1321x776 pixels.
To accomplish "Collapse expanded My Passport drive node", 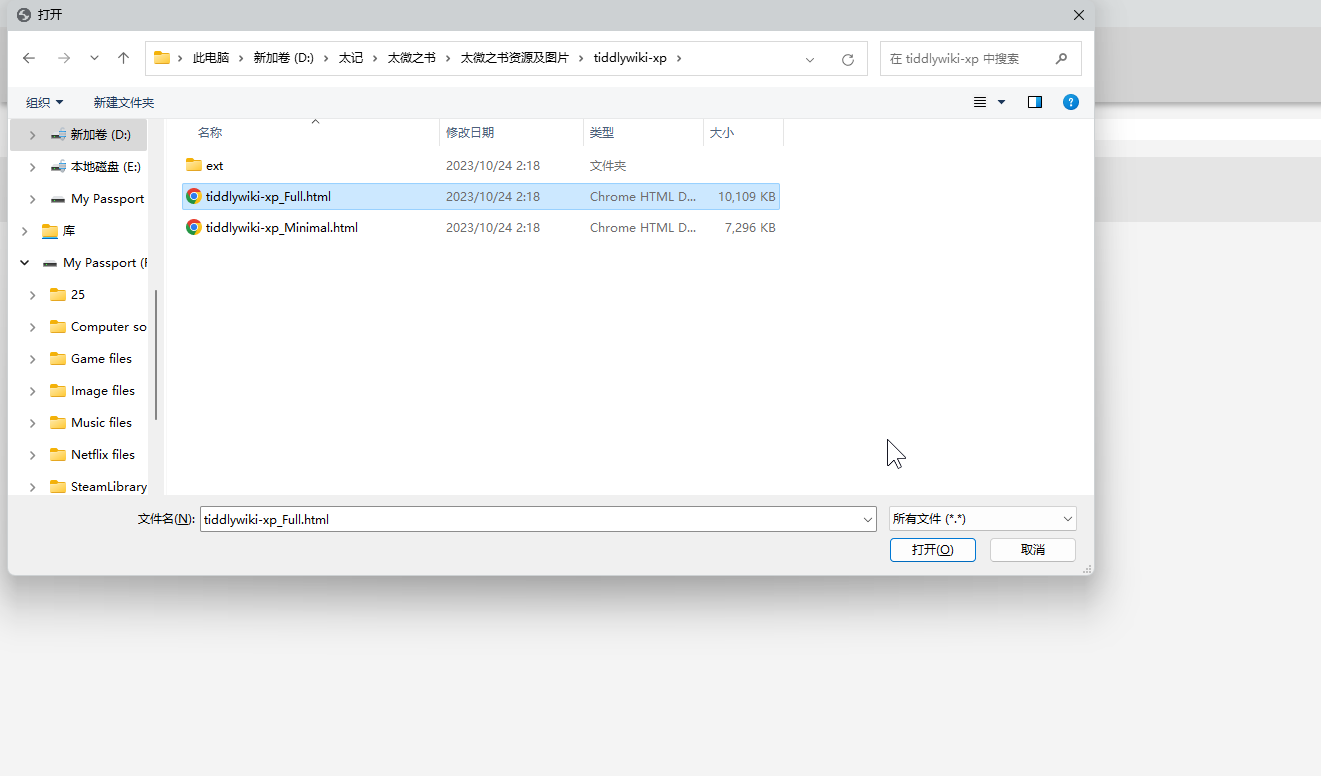I will [25, 263].
